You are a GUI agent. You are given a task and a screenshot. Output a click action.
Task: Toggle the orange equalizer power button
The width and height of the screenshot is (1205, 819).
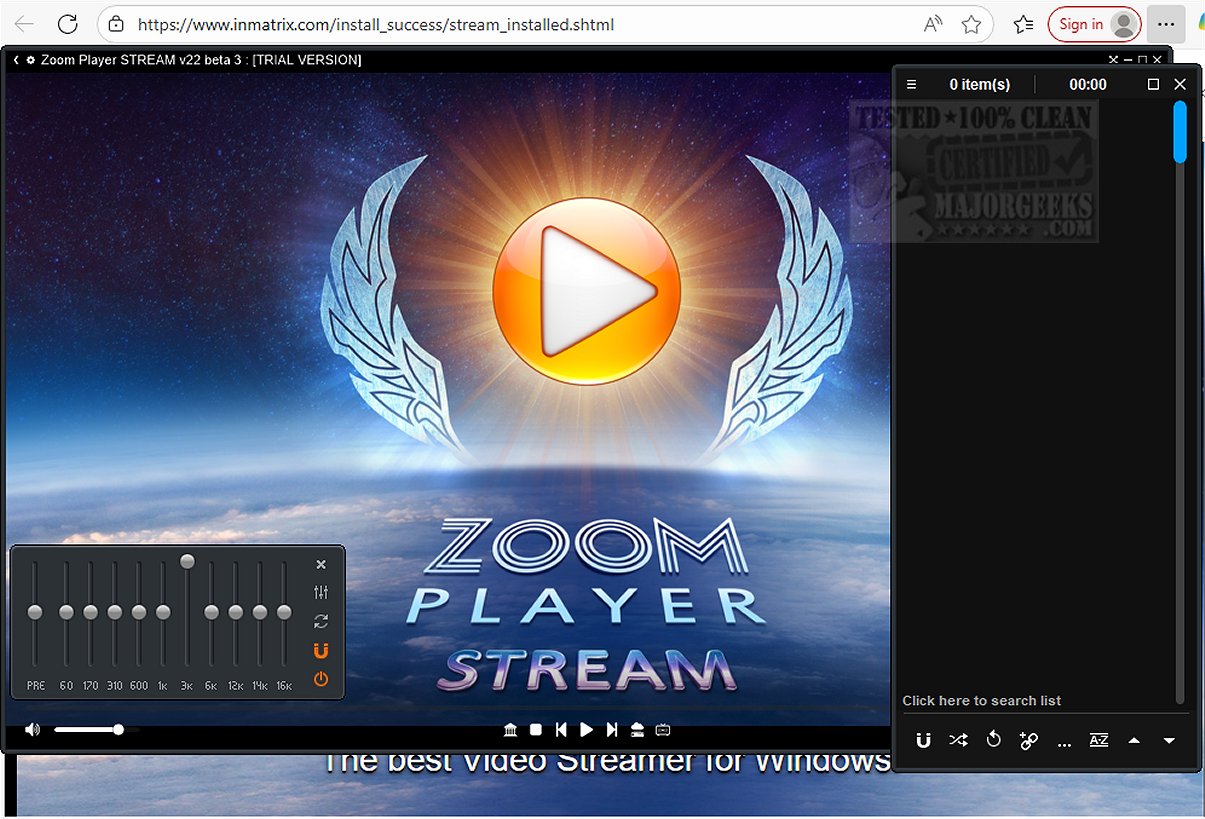tap(321, 680)
